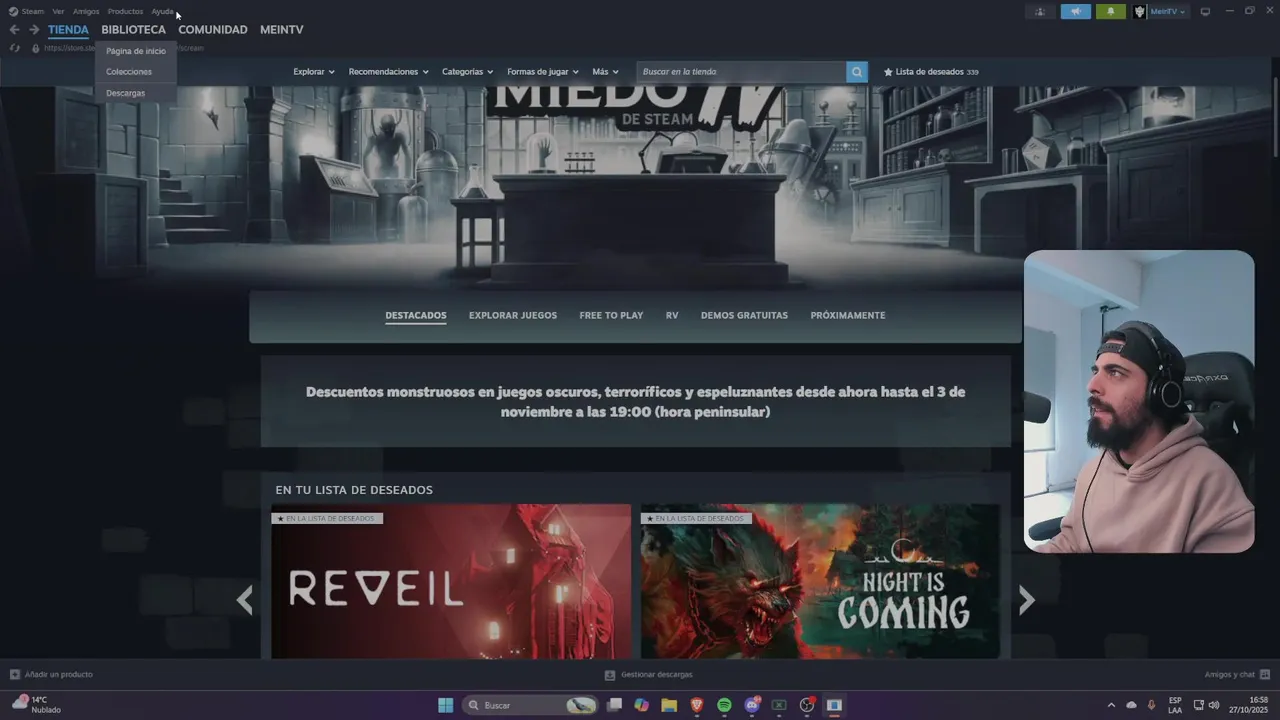
Task: Go back with the left arrow button
Action: point(14,30)
